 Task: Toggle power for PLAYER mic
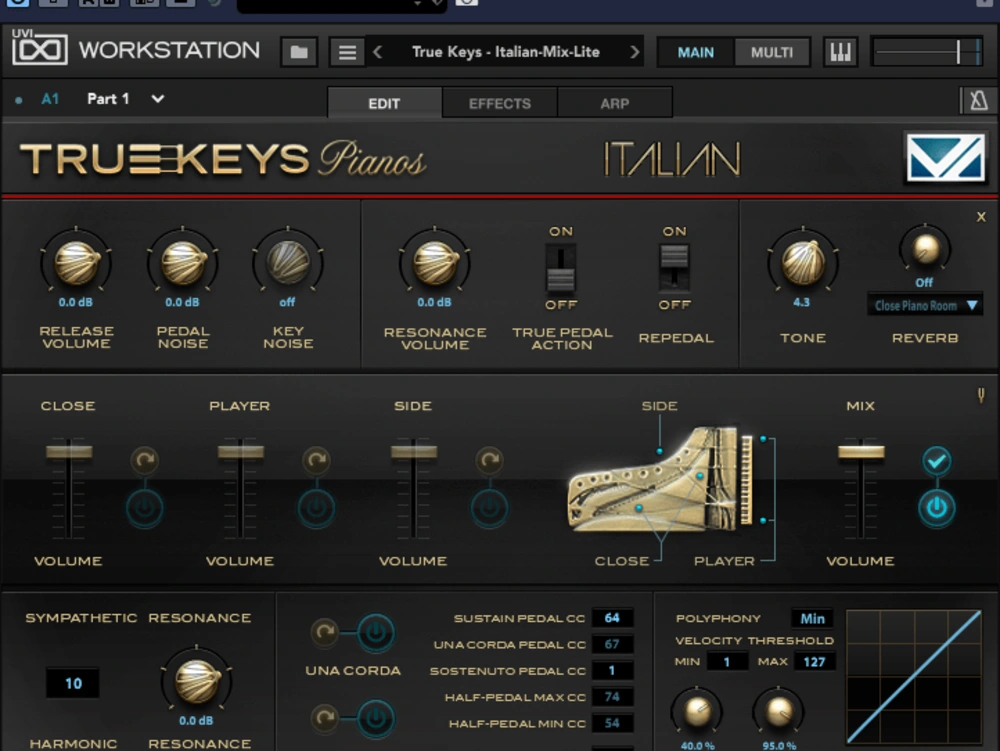pos(316,508)
